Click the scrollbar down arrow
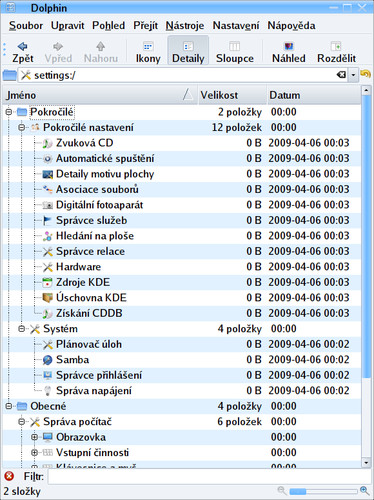The height and width of the screenshot is (500, 374). [x=366, y=463]
